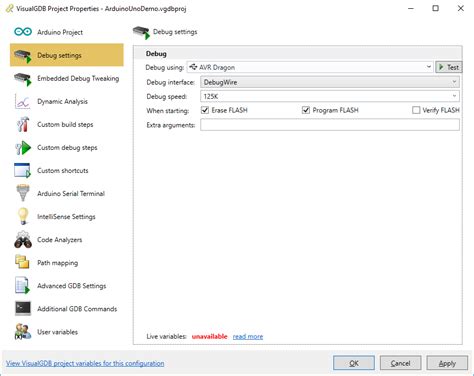Open Code Analyzers page

pos(60,240)
